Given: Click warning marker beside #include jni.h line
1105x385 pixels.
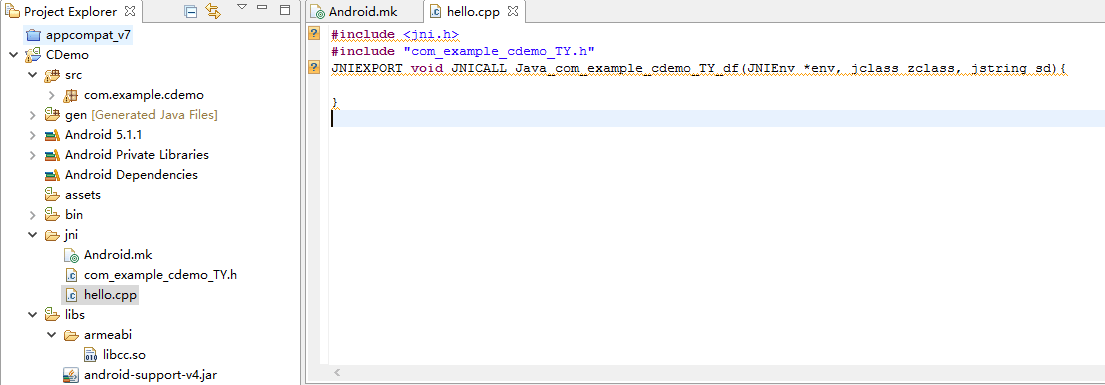Looking at the screenshot, I should pos(314,33).
